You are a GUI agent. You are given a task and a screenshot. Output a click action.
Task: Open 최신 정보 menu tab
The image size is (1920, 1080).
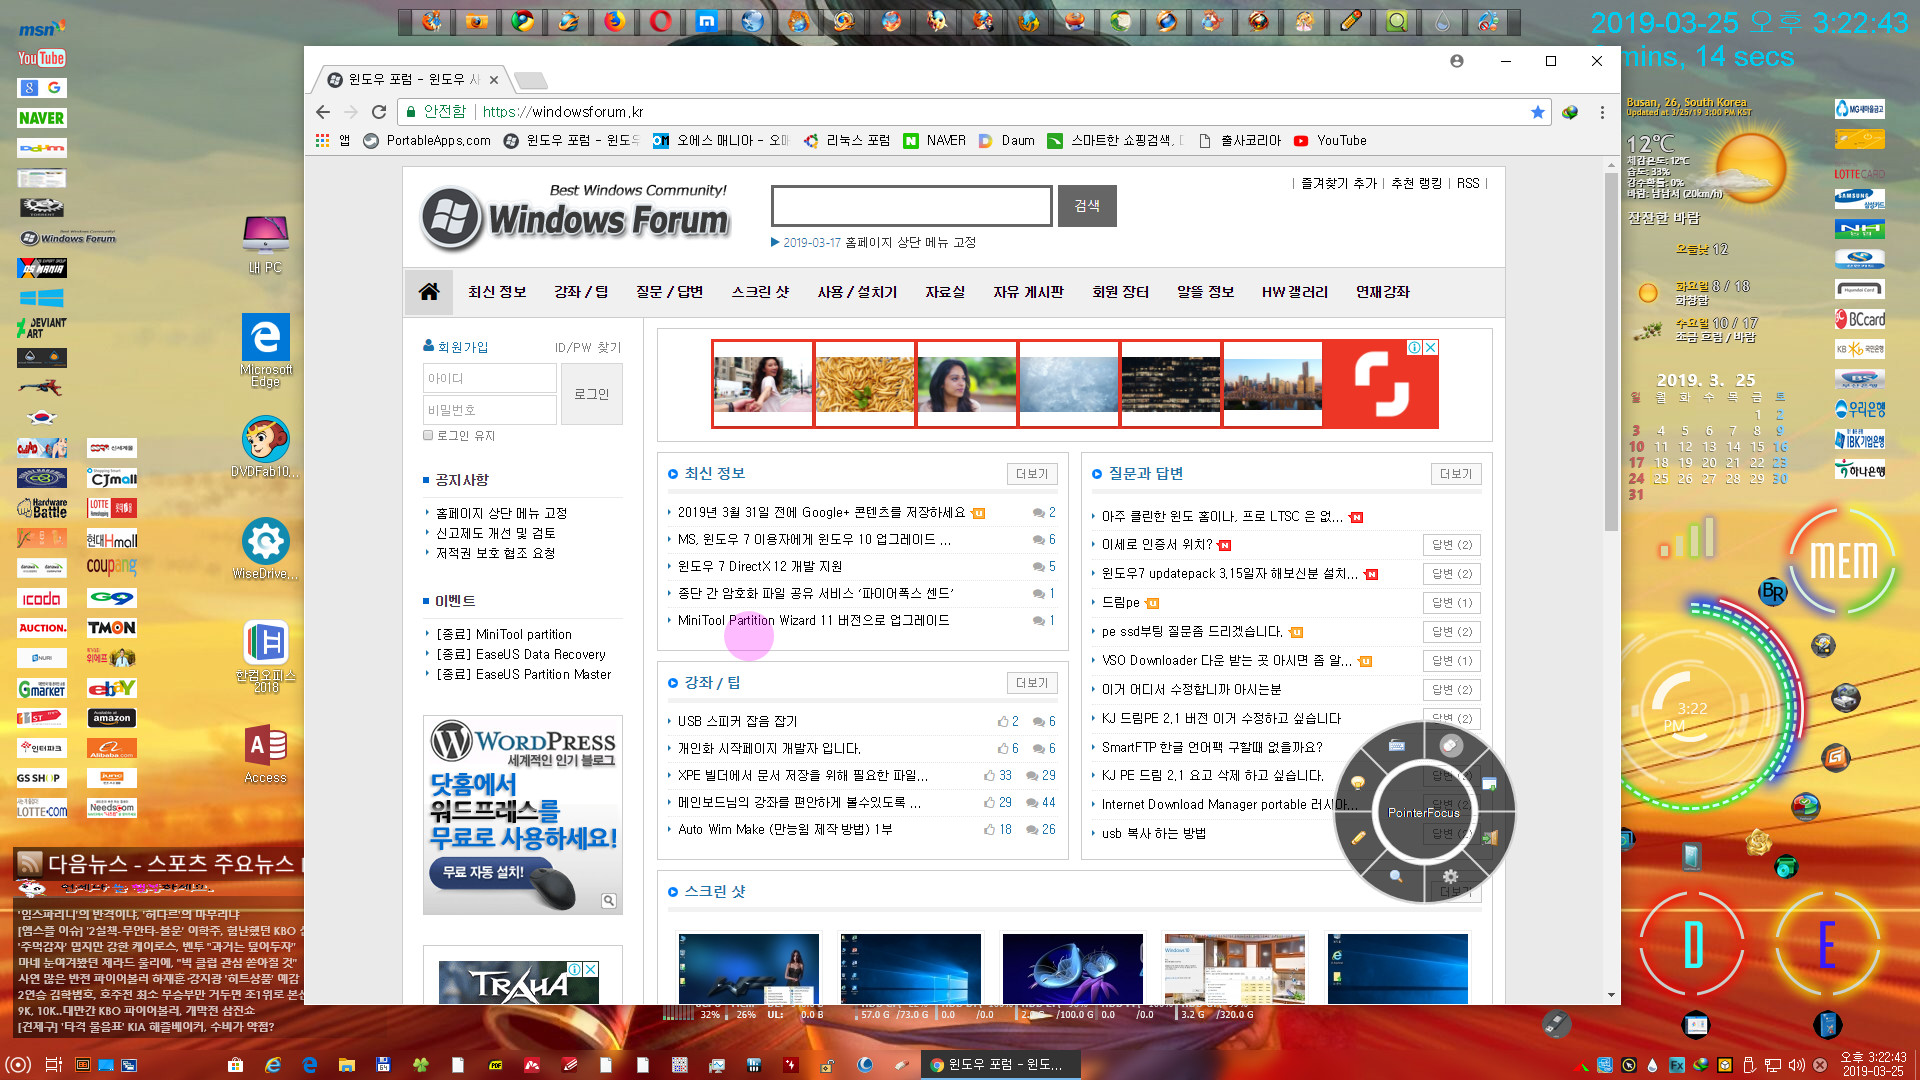click(497, 292)
